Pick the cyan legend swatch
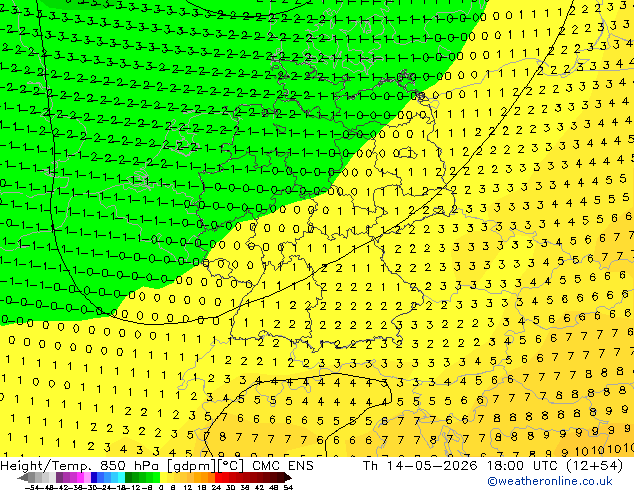Viewport: 634px width, 490px height. (121, 478)
